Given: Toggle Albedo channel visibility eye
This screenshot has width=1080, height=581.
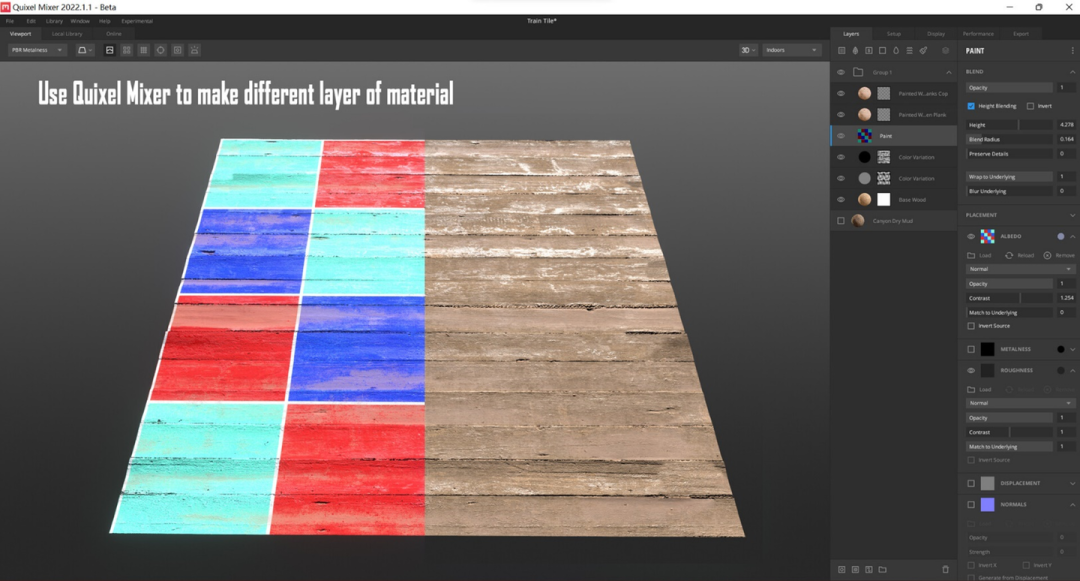Looking at the screenshot, I should [971, 236].
